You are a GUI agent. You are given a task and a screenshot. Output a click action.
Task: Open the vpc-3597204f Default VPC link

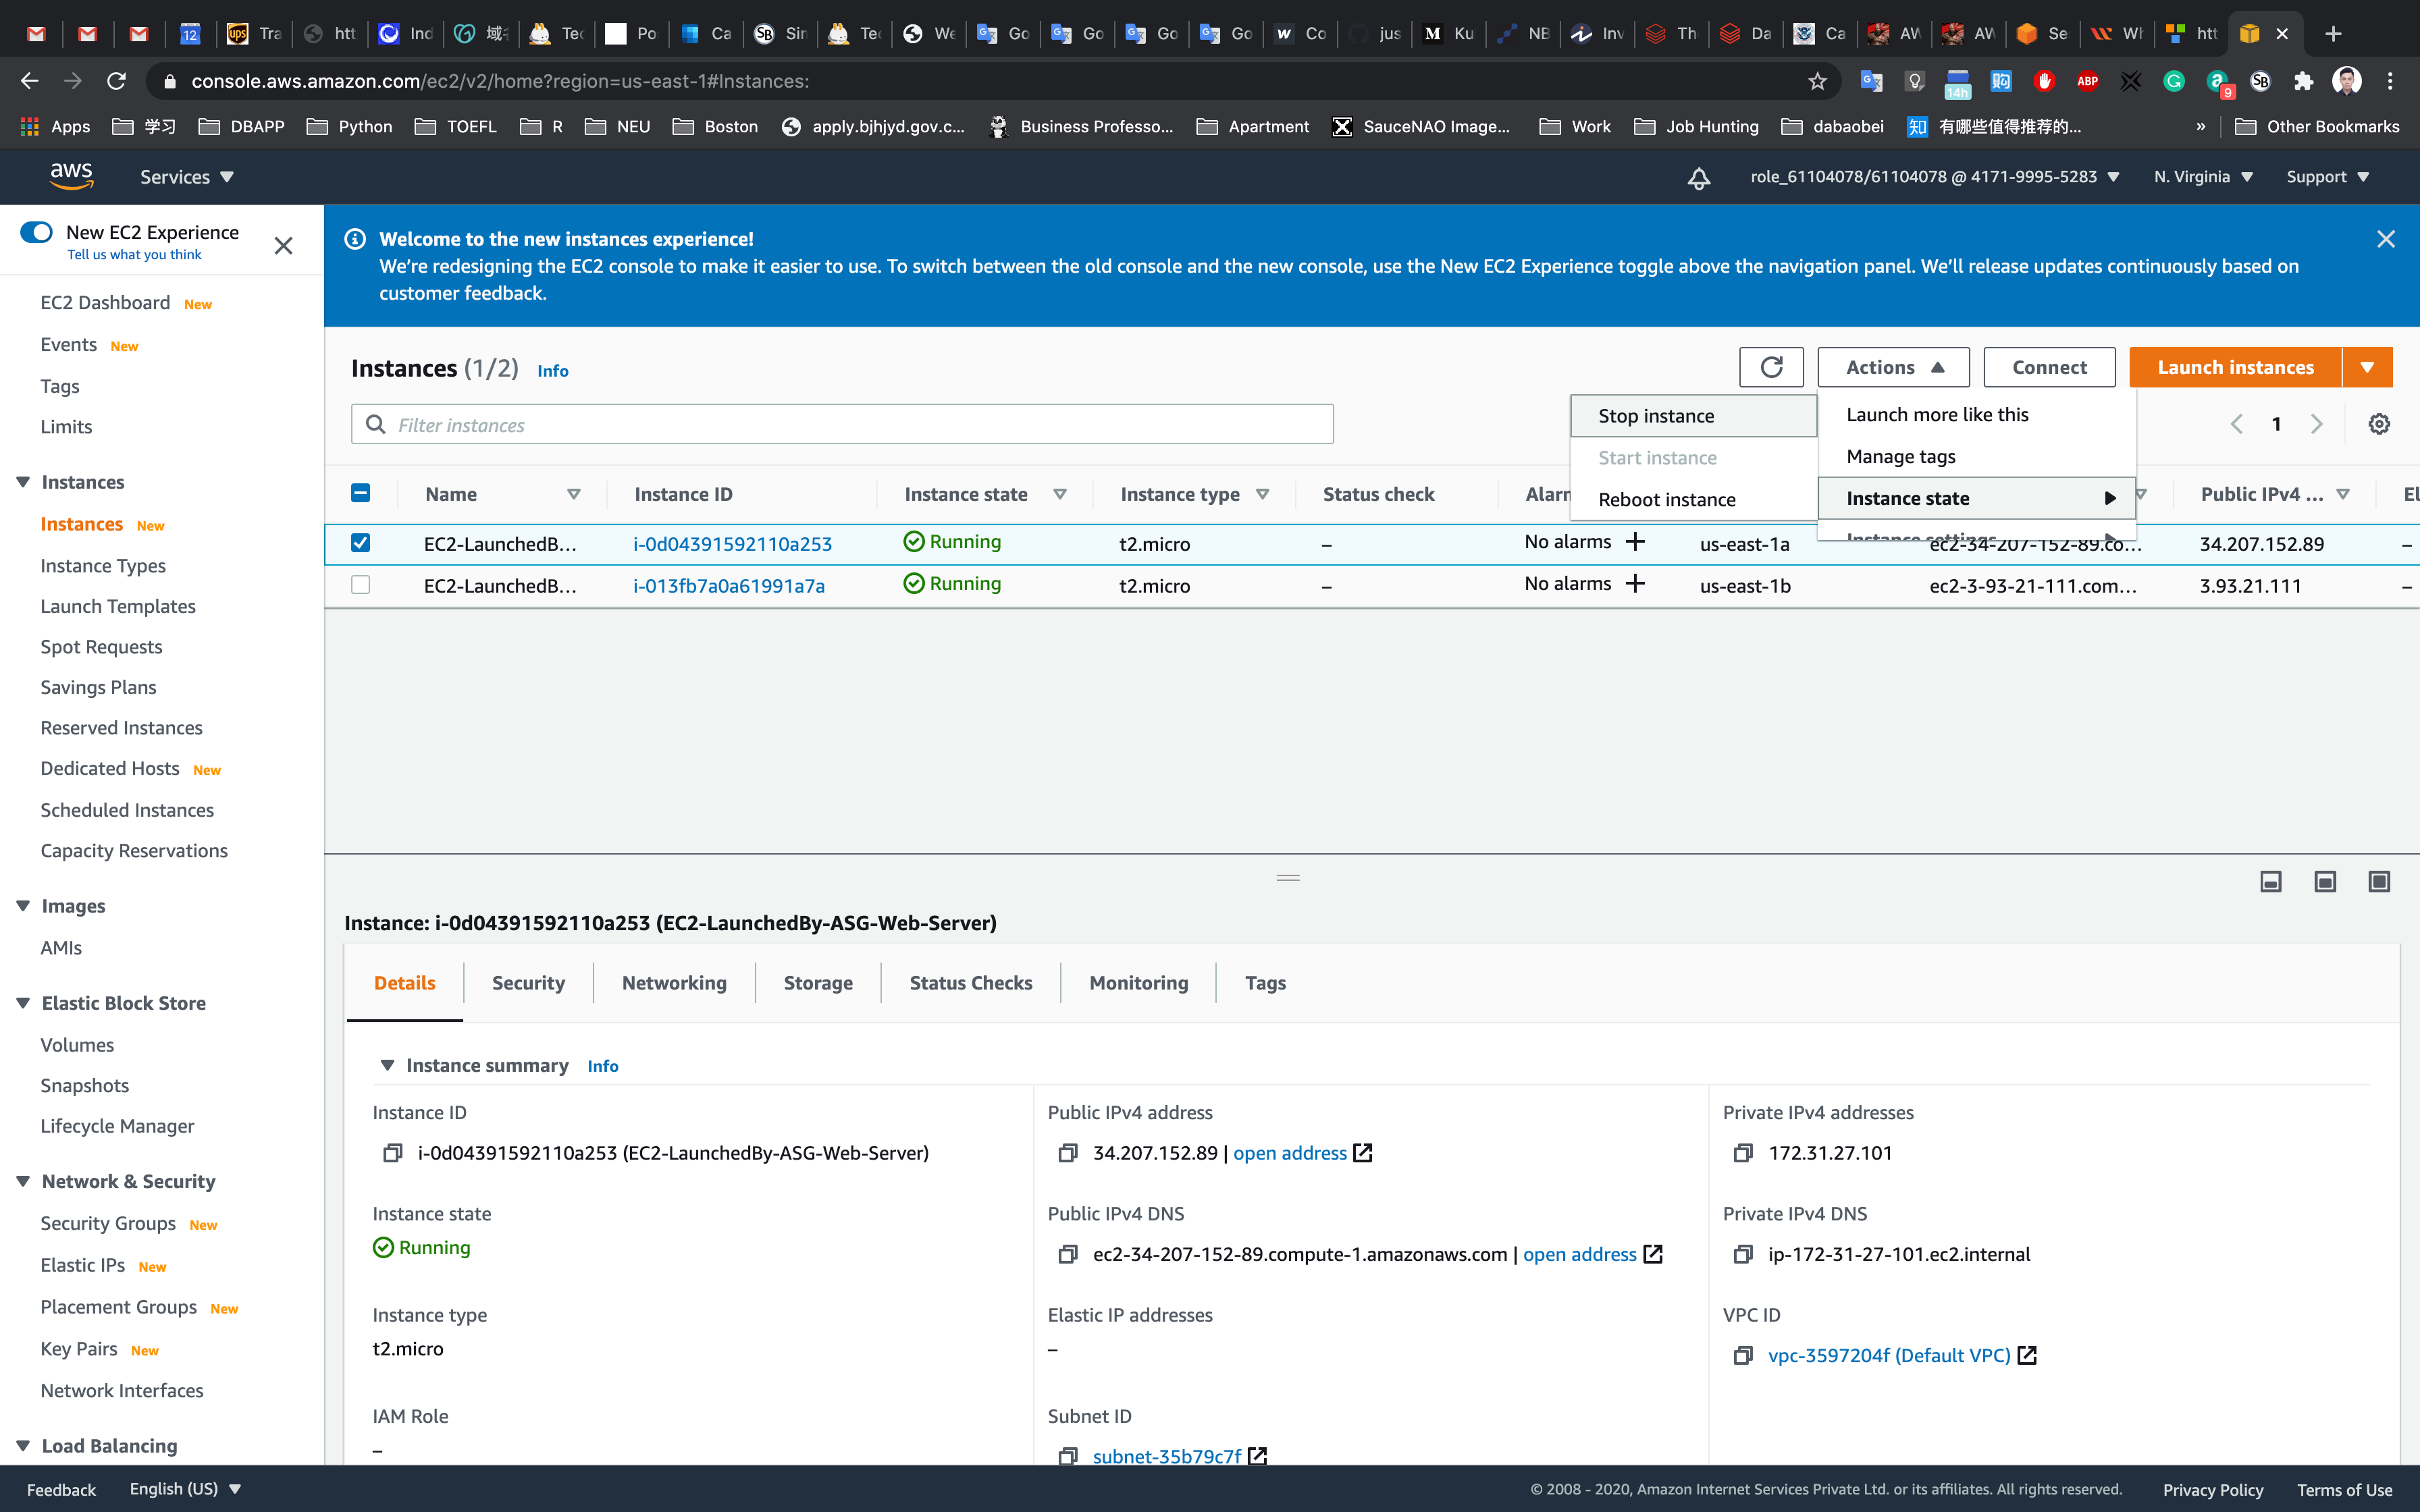1888,1355
